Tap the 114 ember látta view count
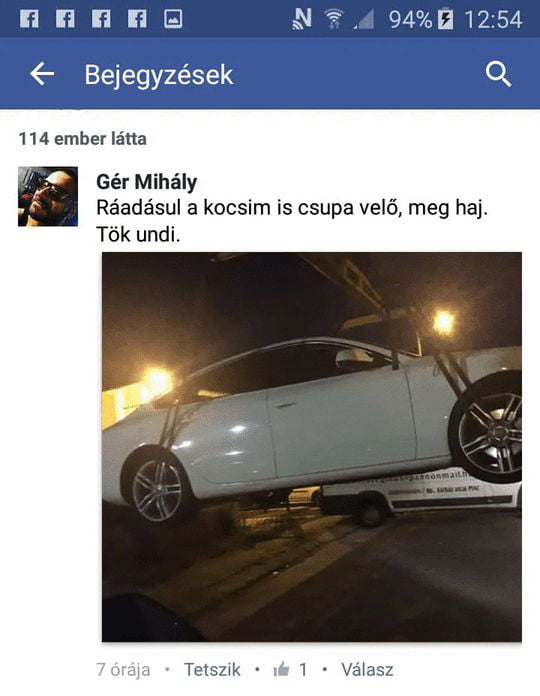 click(83, 139)
